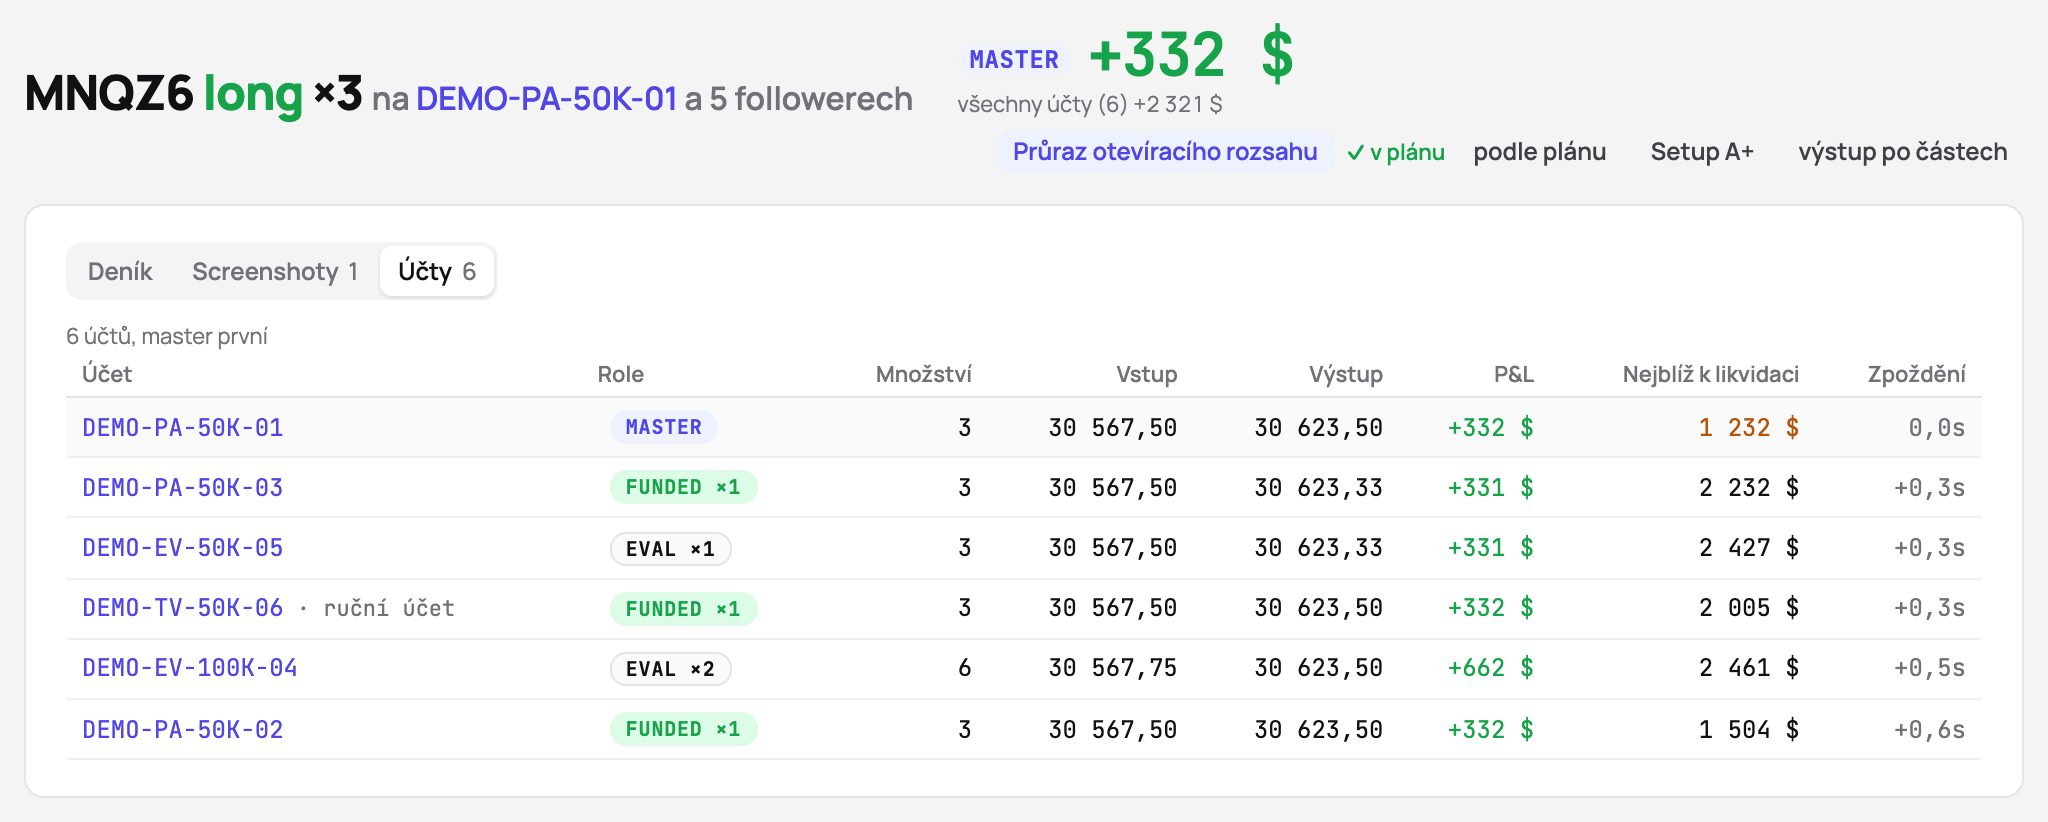The height and width of the screenshot is (822, 2048).
Task: Click the FUNDED ×1 badge for DEMO-TV-50K-06
Action: pos(684,609)
